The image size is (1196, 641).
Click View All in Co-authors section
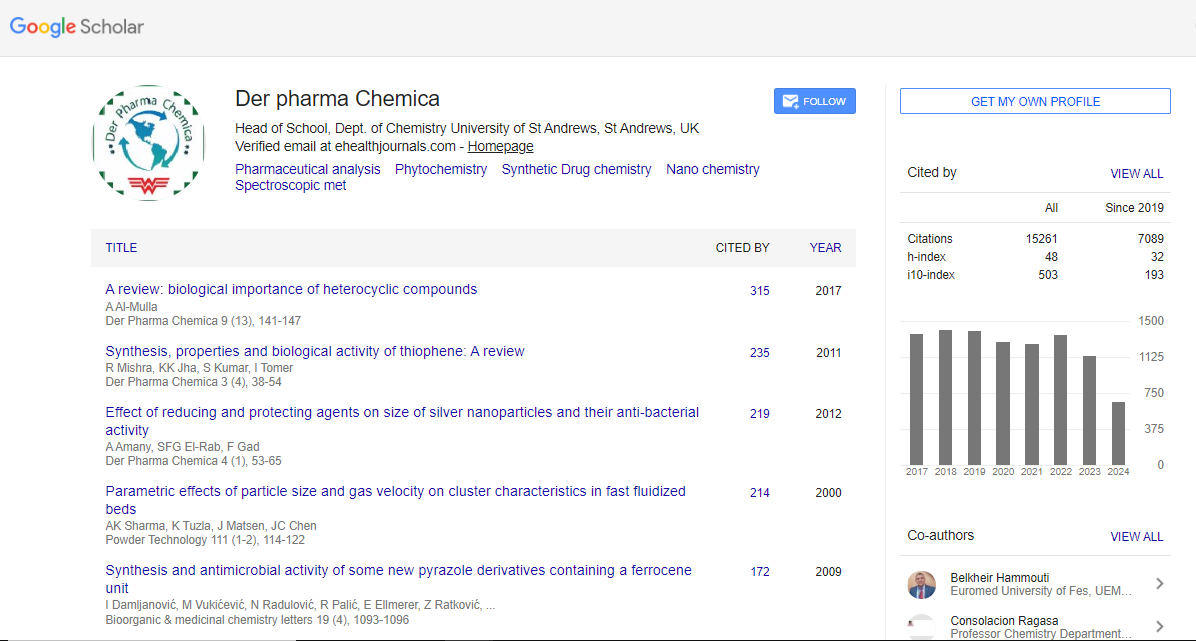[1136, 536]
